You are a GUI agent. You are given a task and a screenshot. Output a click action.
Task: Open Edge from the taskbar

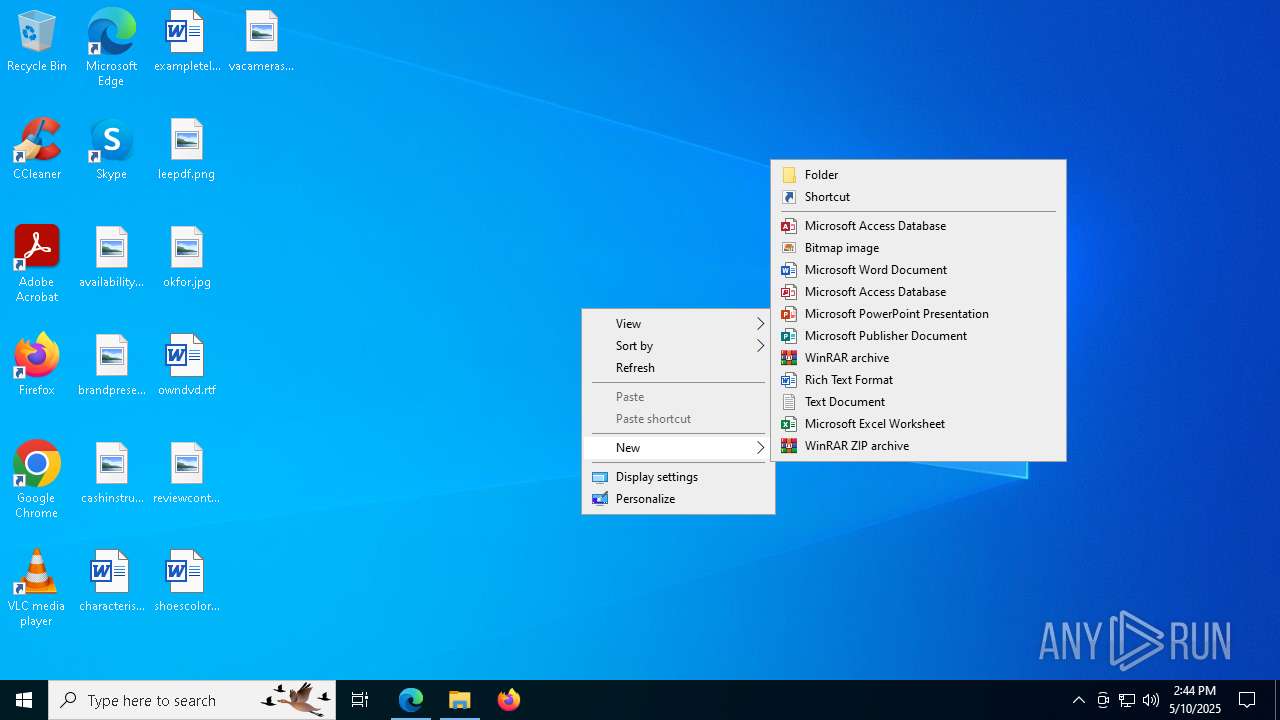(x=411, y=700)
